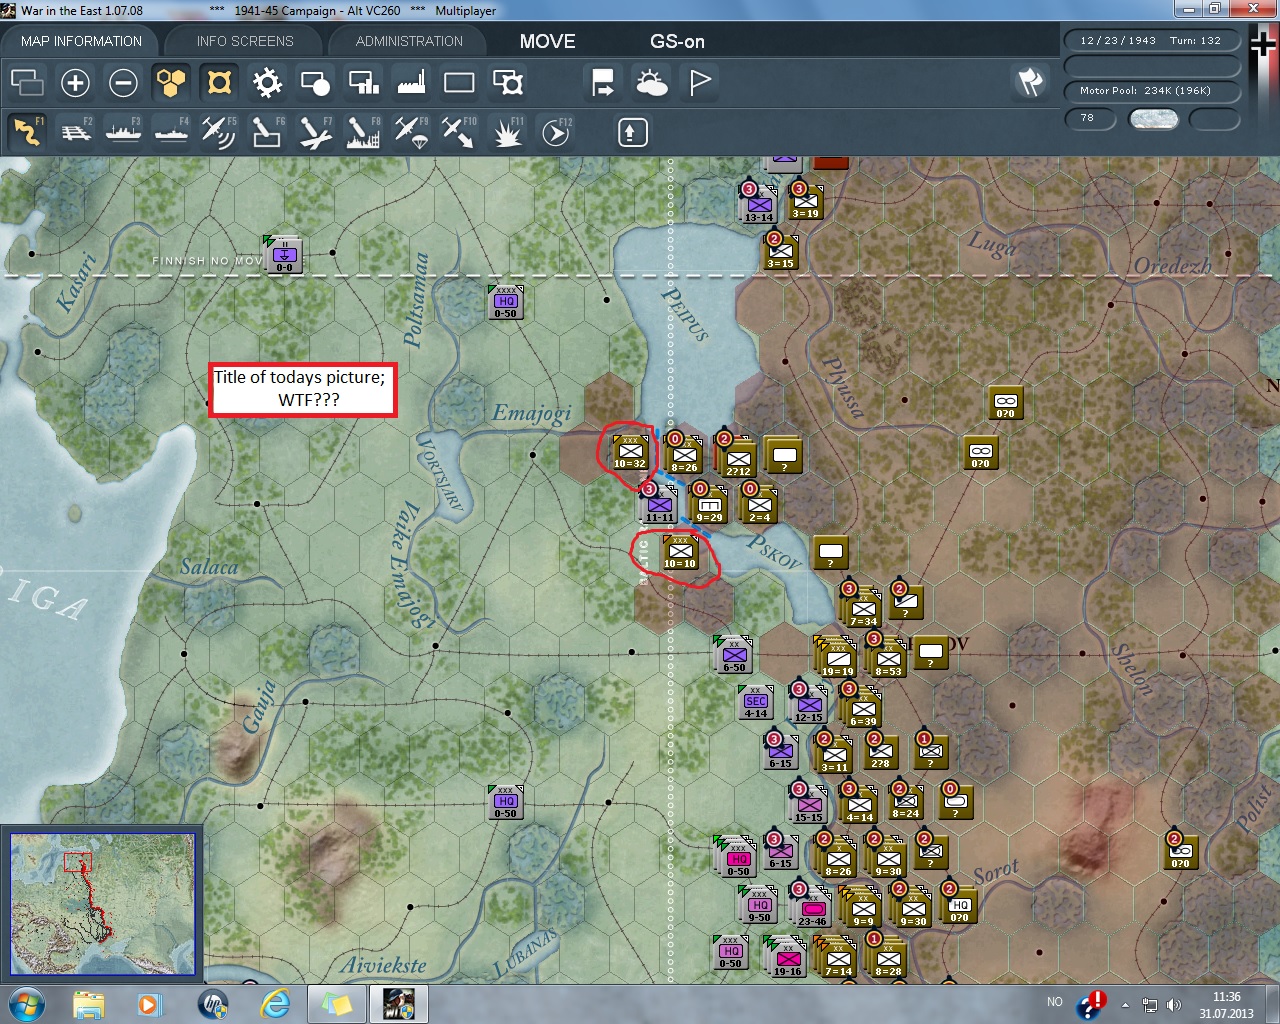
Task: Select the 10=10 unit counter
Action: pos(680,552)
